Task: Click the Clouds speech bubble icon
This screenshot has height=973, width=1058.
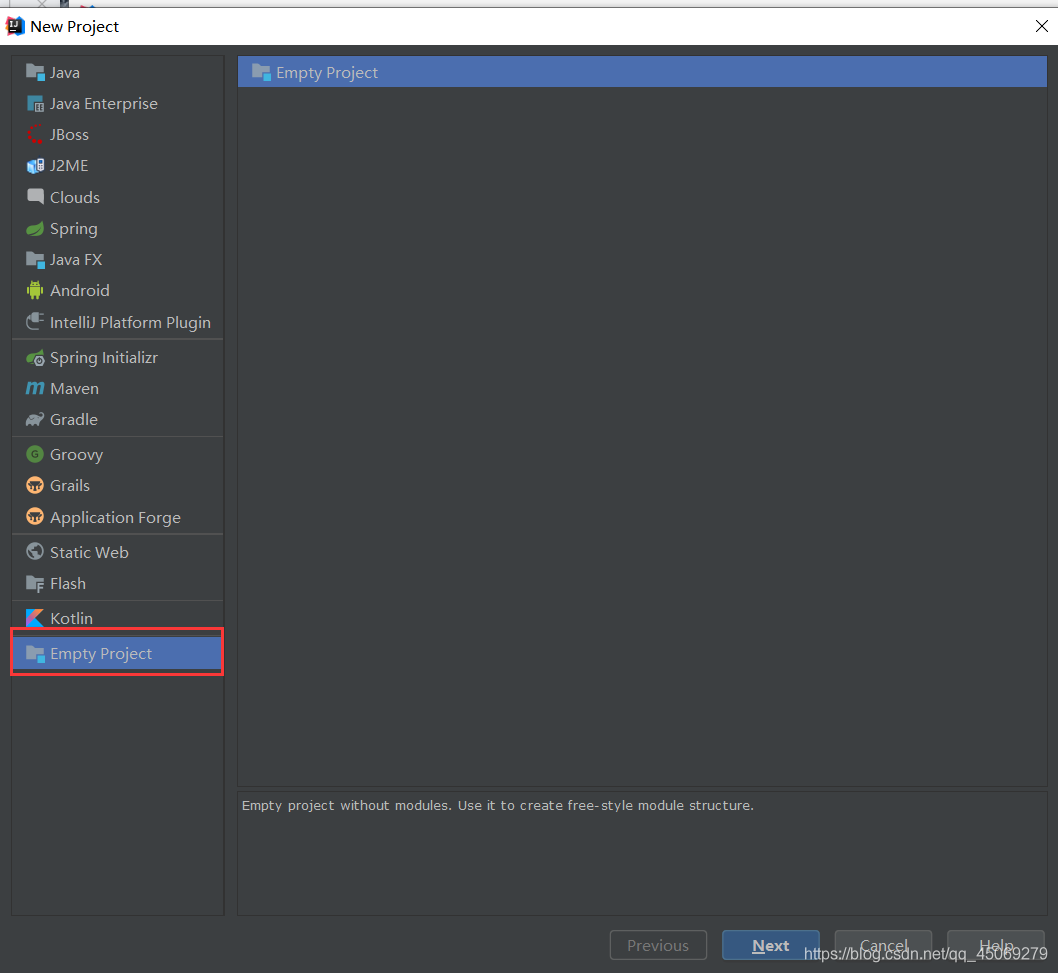Action: click(x=35, y=196)
